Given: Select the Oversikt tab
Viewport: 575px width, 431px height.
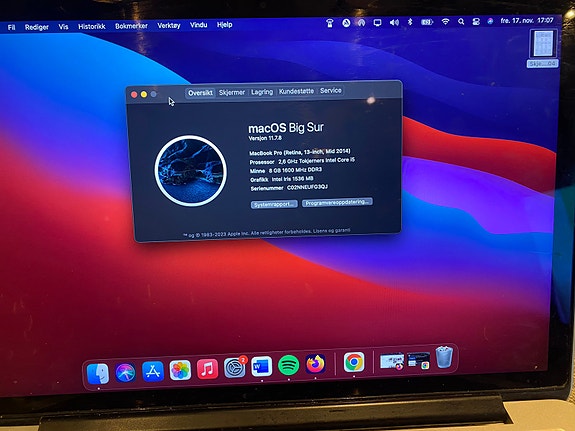Looking at the screenshot, I should [x=200, y=93].
